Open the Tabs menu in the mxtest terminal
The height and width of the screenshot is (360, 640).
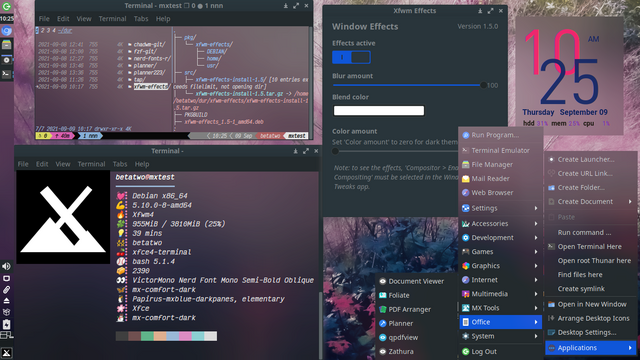click(141, 19)
